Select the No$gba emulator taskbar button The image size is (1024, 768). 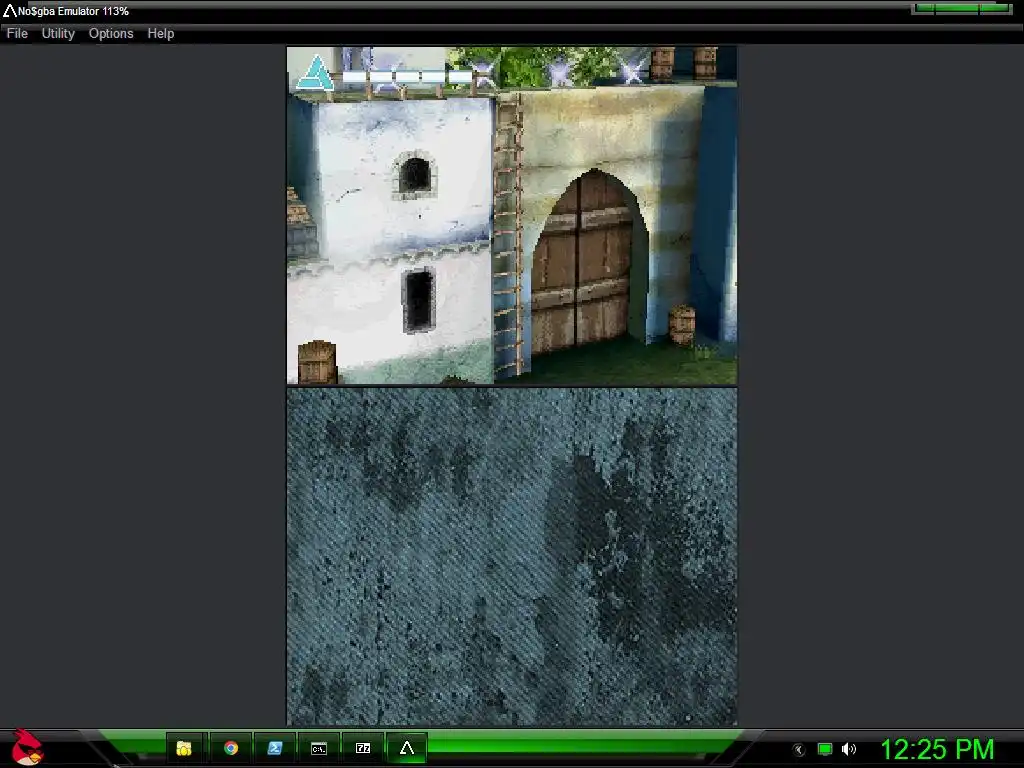pos(406,748)
